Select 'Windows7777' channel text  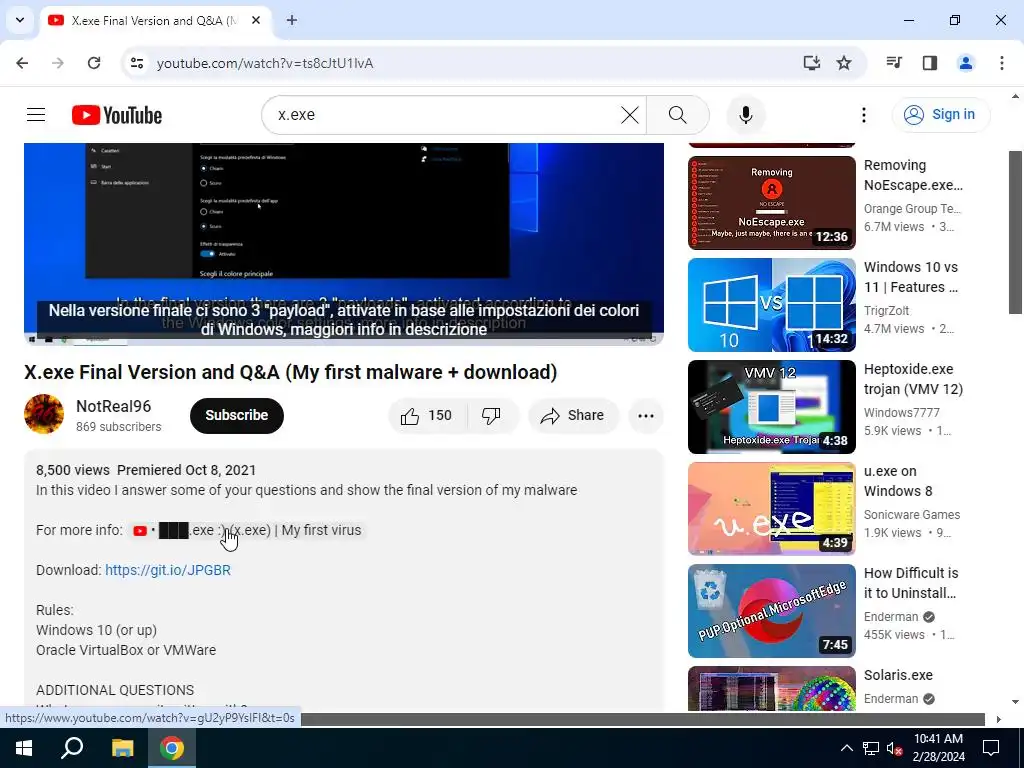[x=901, y=413]
